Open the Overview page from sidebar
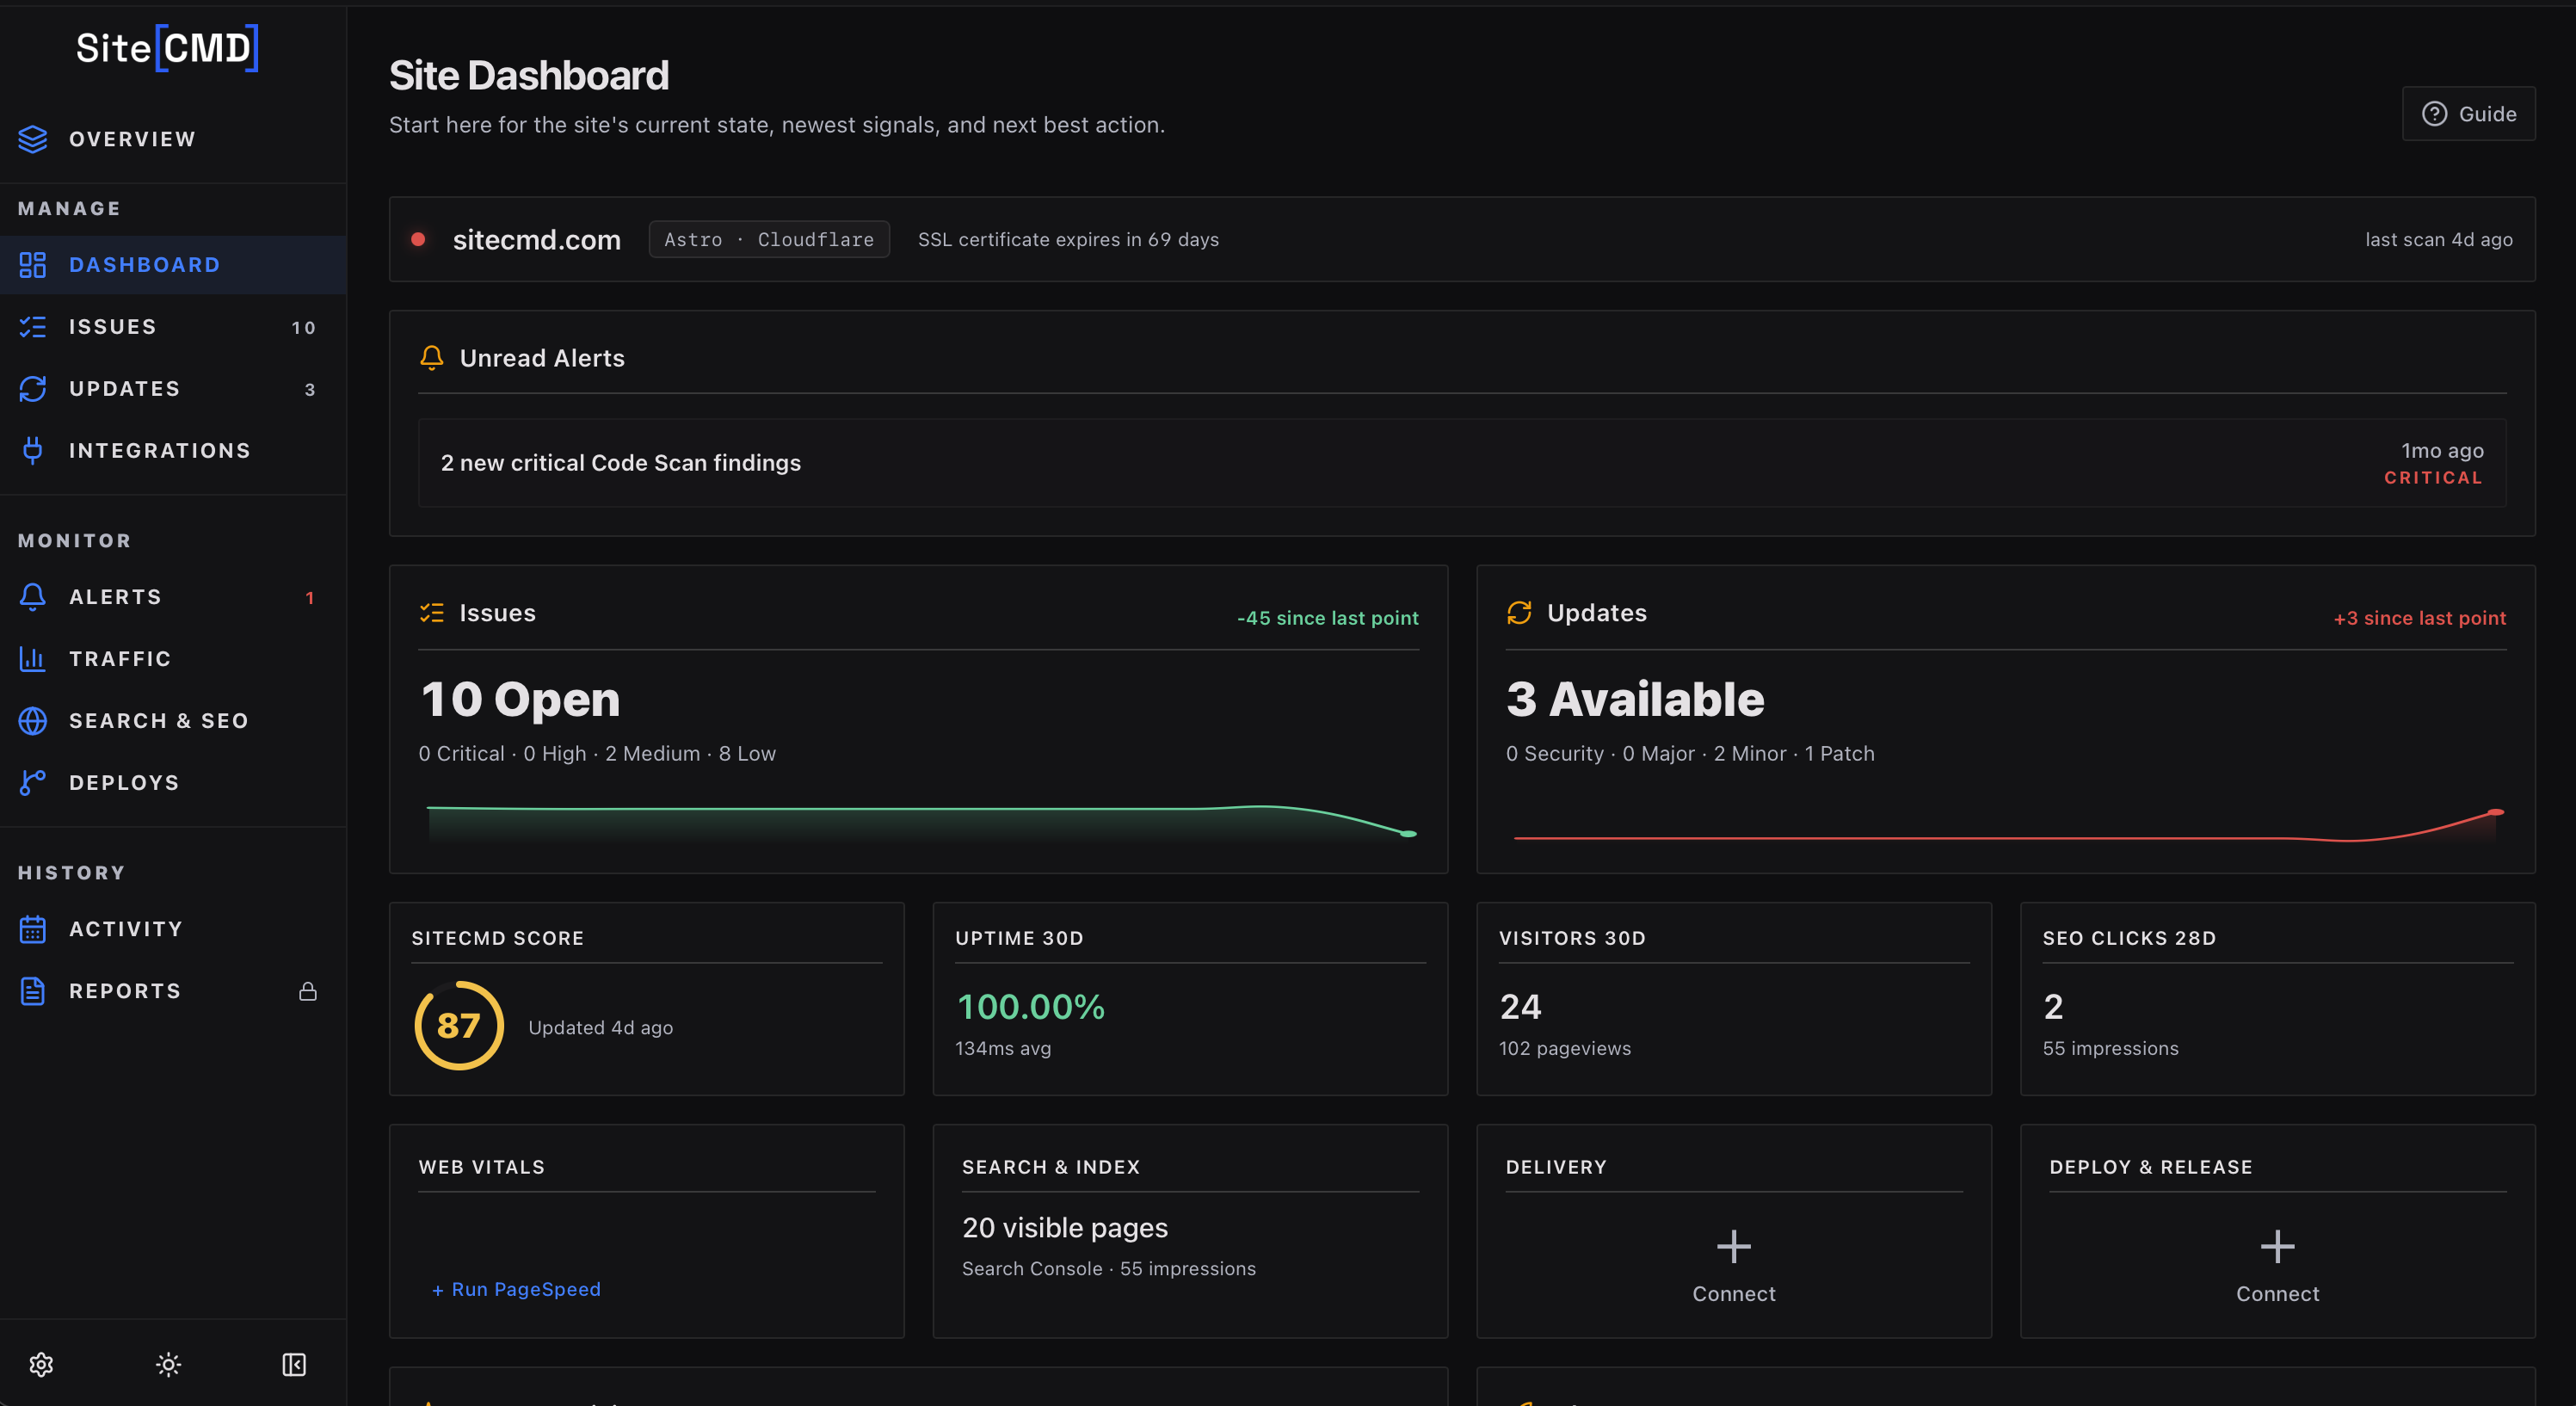 173,139
